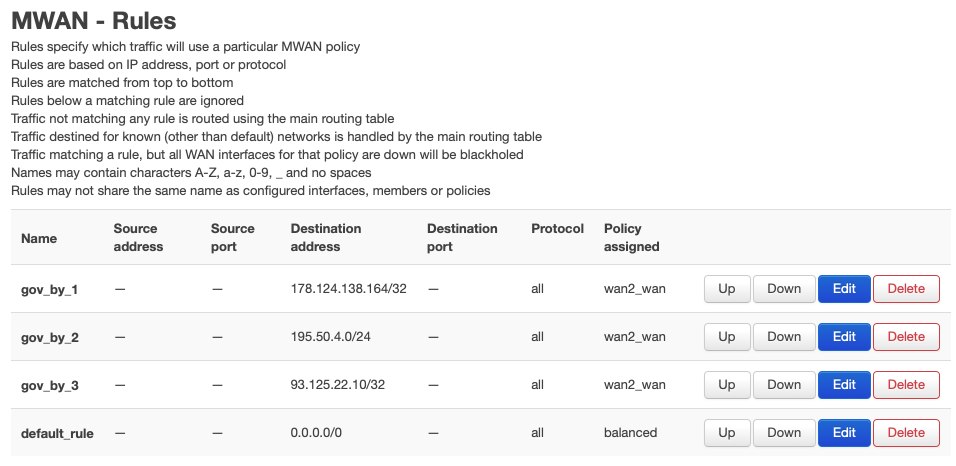This screenshot has width=956, height=466.
Task: Click the gov_by_2 rule name
Action: pos(49,337)
